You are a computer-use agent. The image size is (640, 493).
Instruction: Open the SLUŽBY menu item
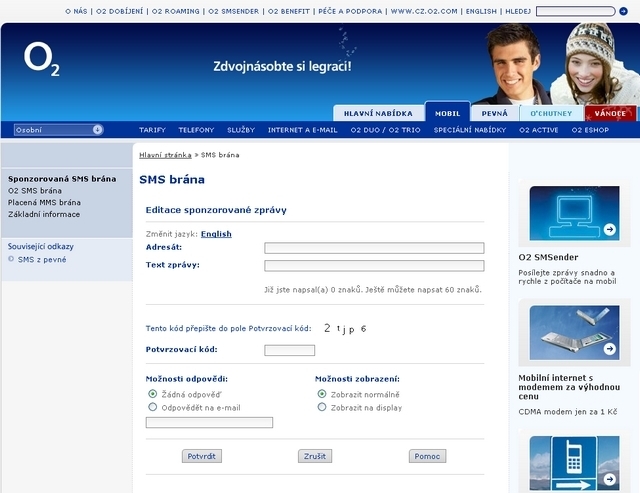coord(241,130)
